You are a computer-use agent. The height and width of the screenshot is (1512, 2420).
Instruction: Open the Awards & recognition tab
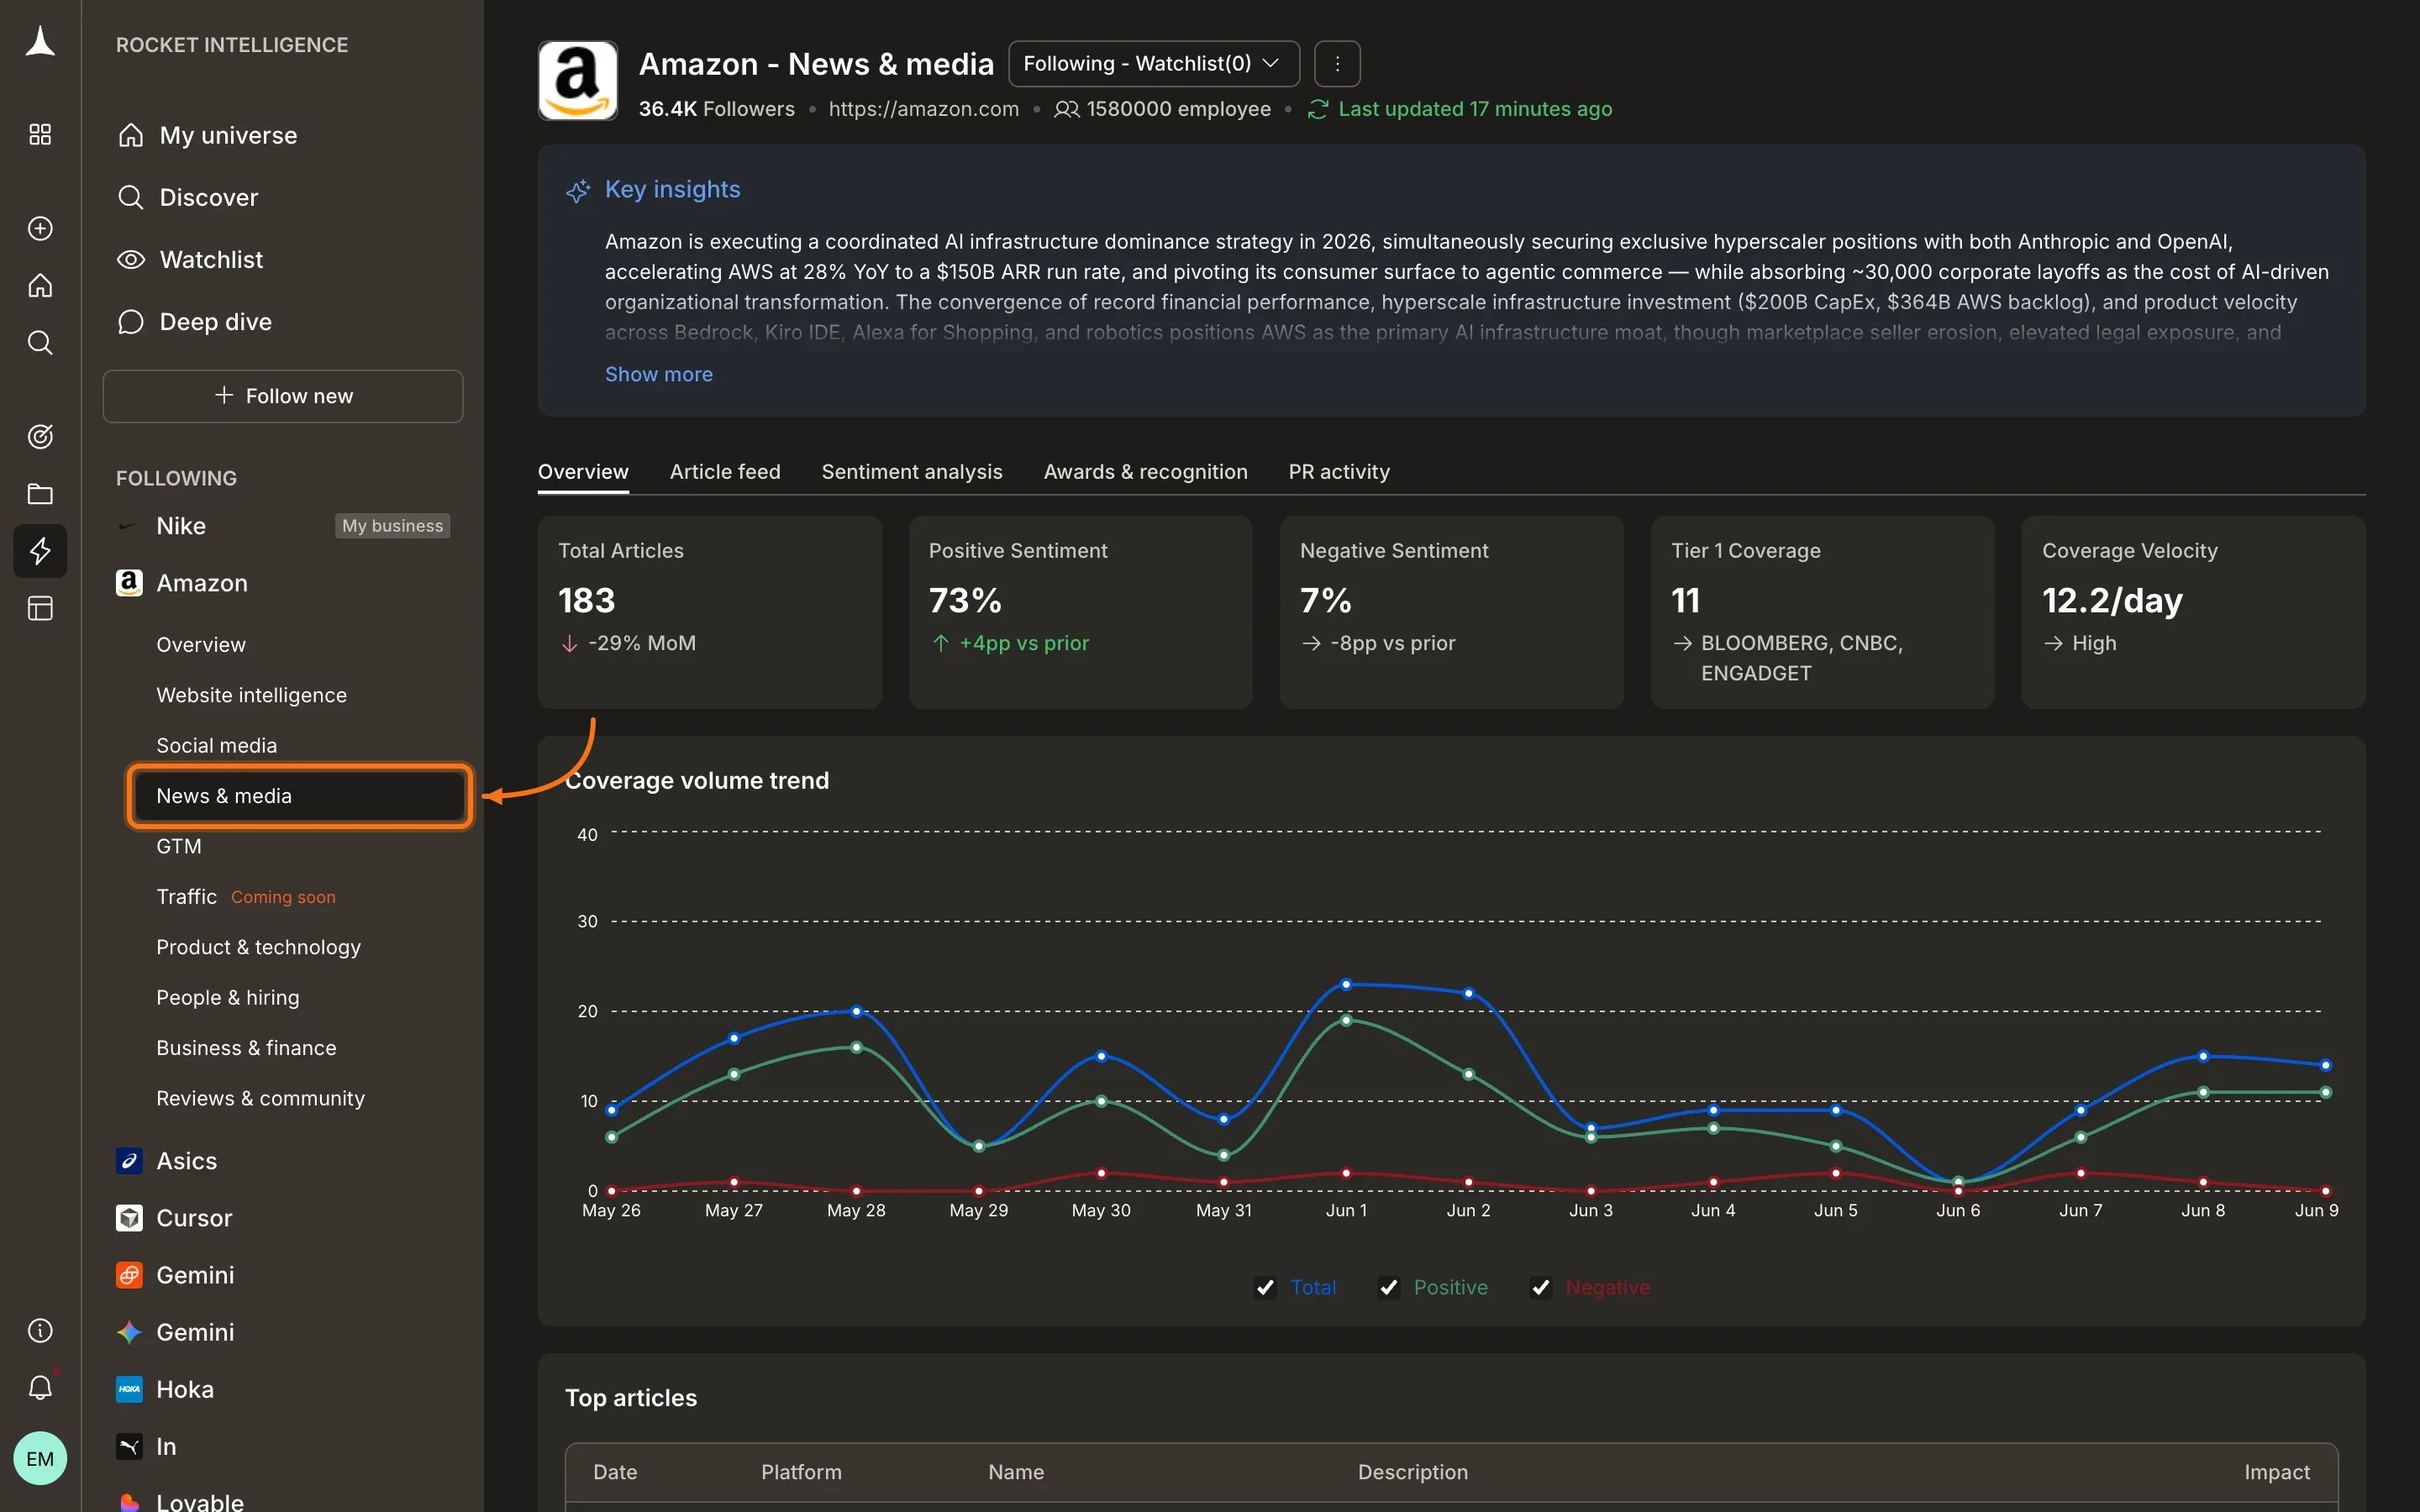click(x=1146, y=472)
